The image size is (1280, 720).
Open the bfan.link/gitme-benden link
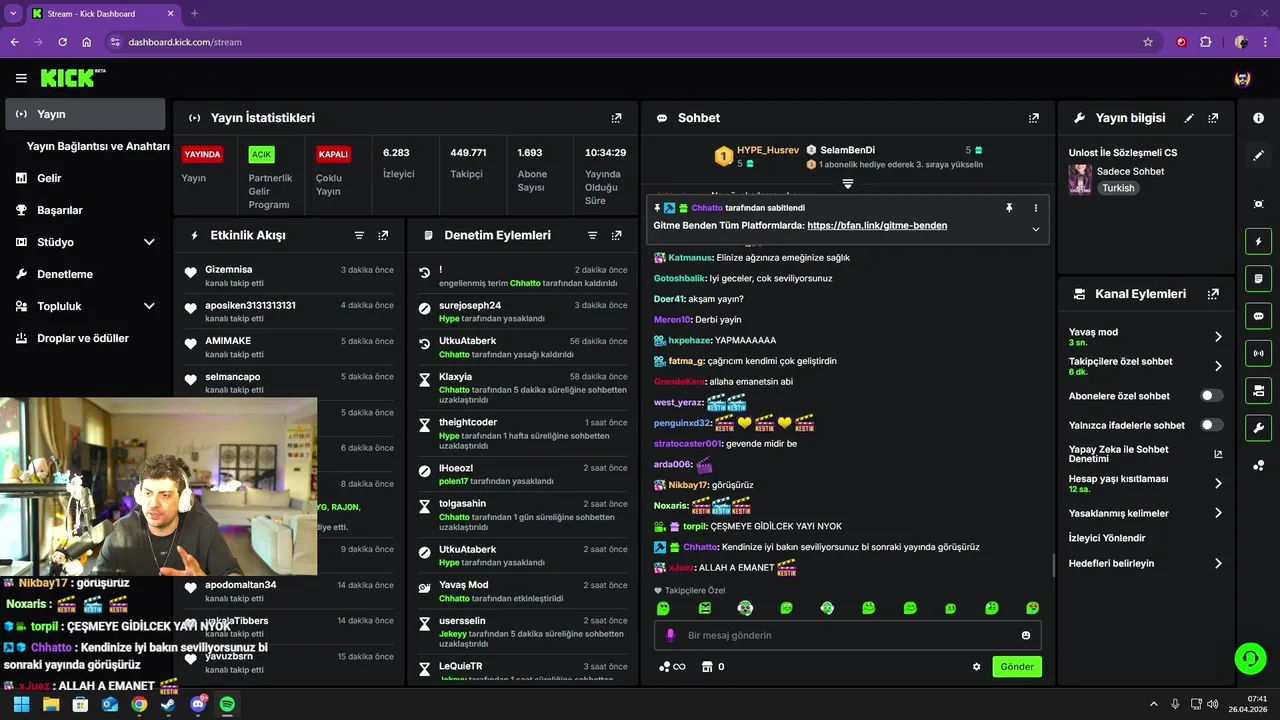(x=877, y=226)
